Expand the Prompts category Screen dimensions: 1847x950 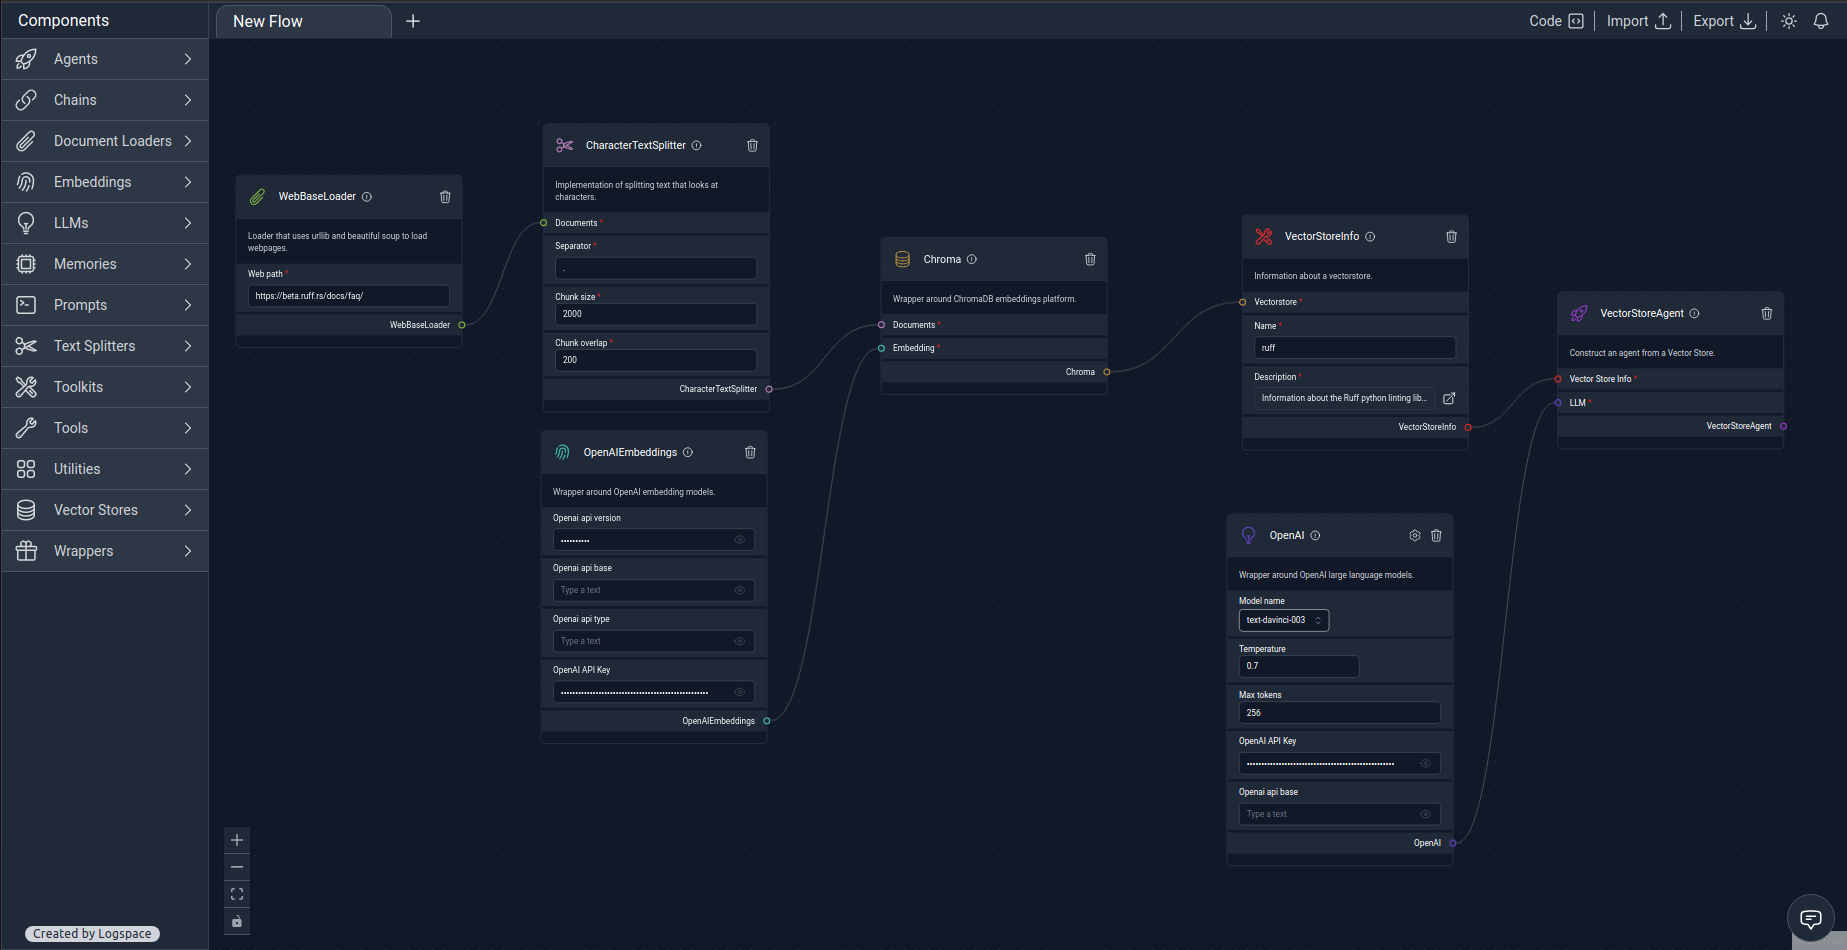(105, 305)
